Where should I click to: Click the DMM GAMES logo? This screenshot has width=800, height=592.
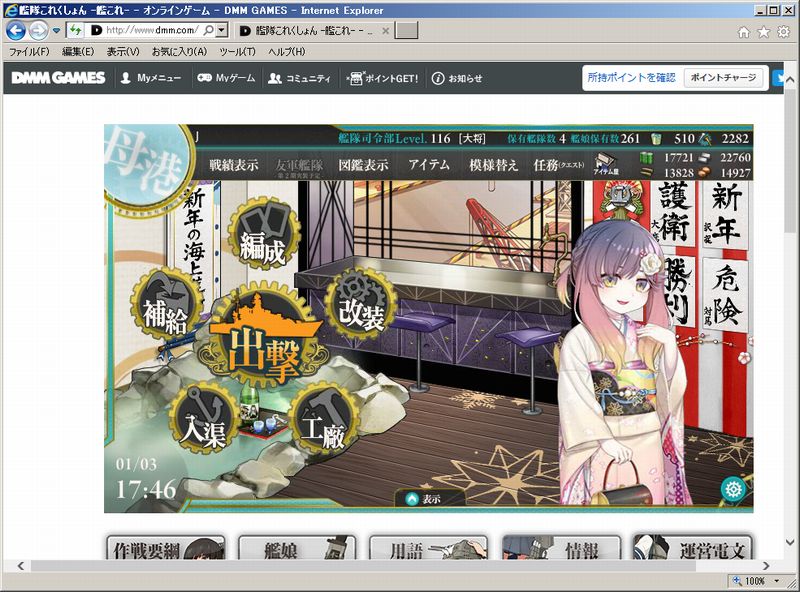58,78
